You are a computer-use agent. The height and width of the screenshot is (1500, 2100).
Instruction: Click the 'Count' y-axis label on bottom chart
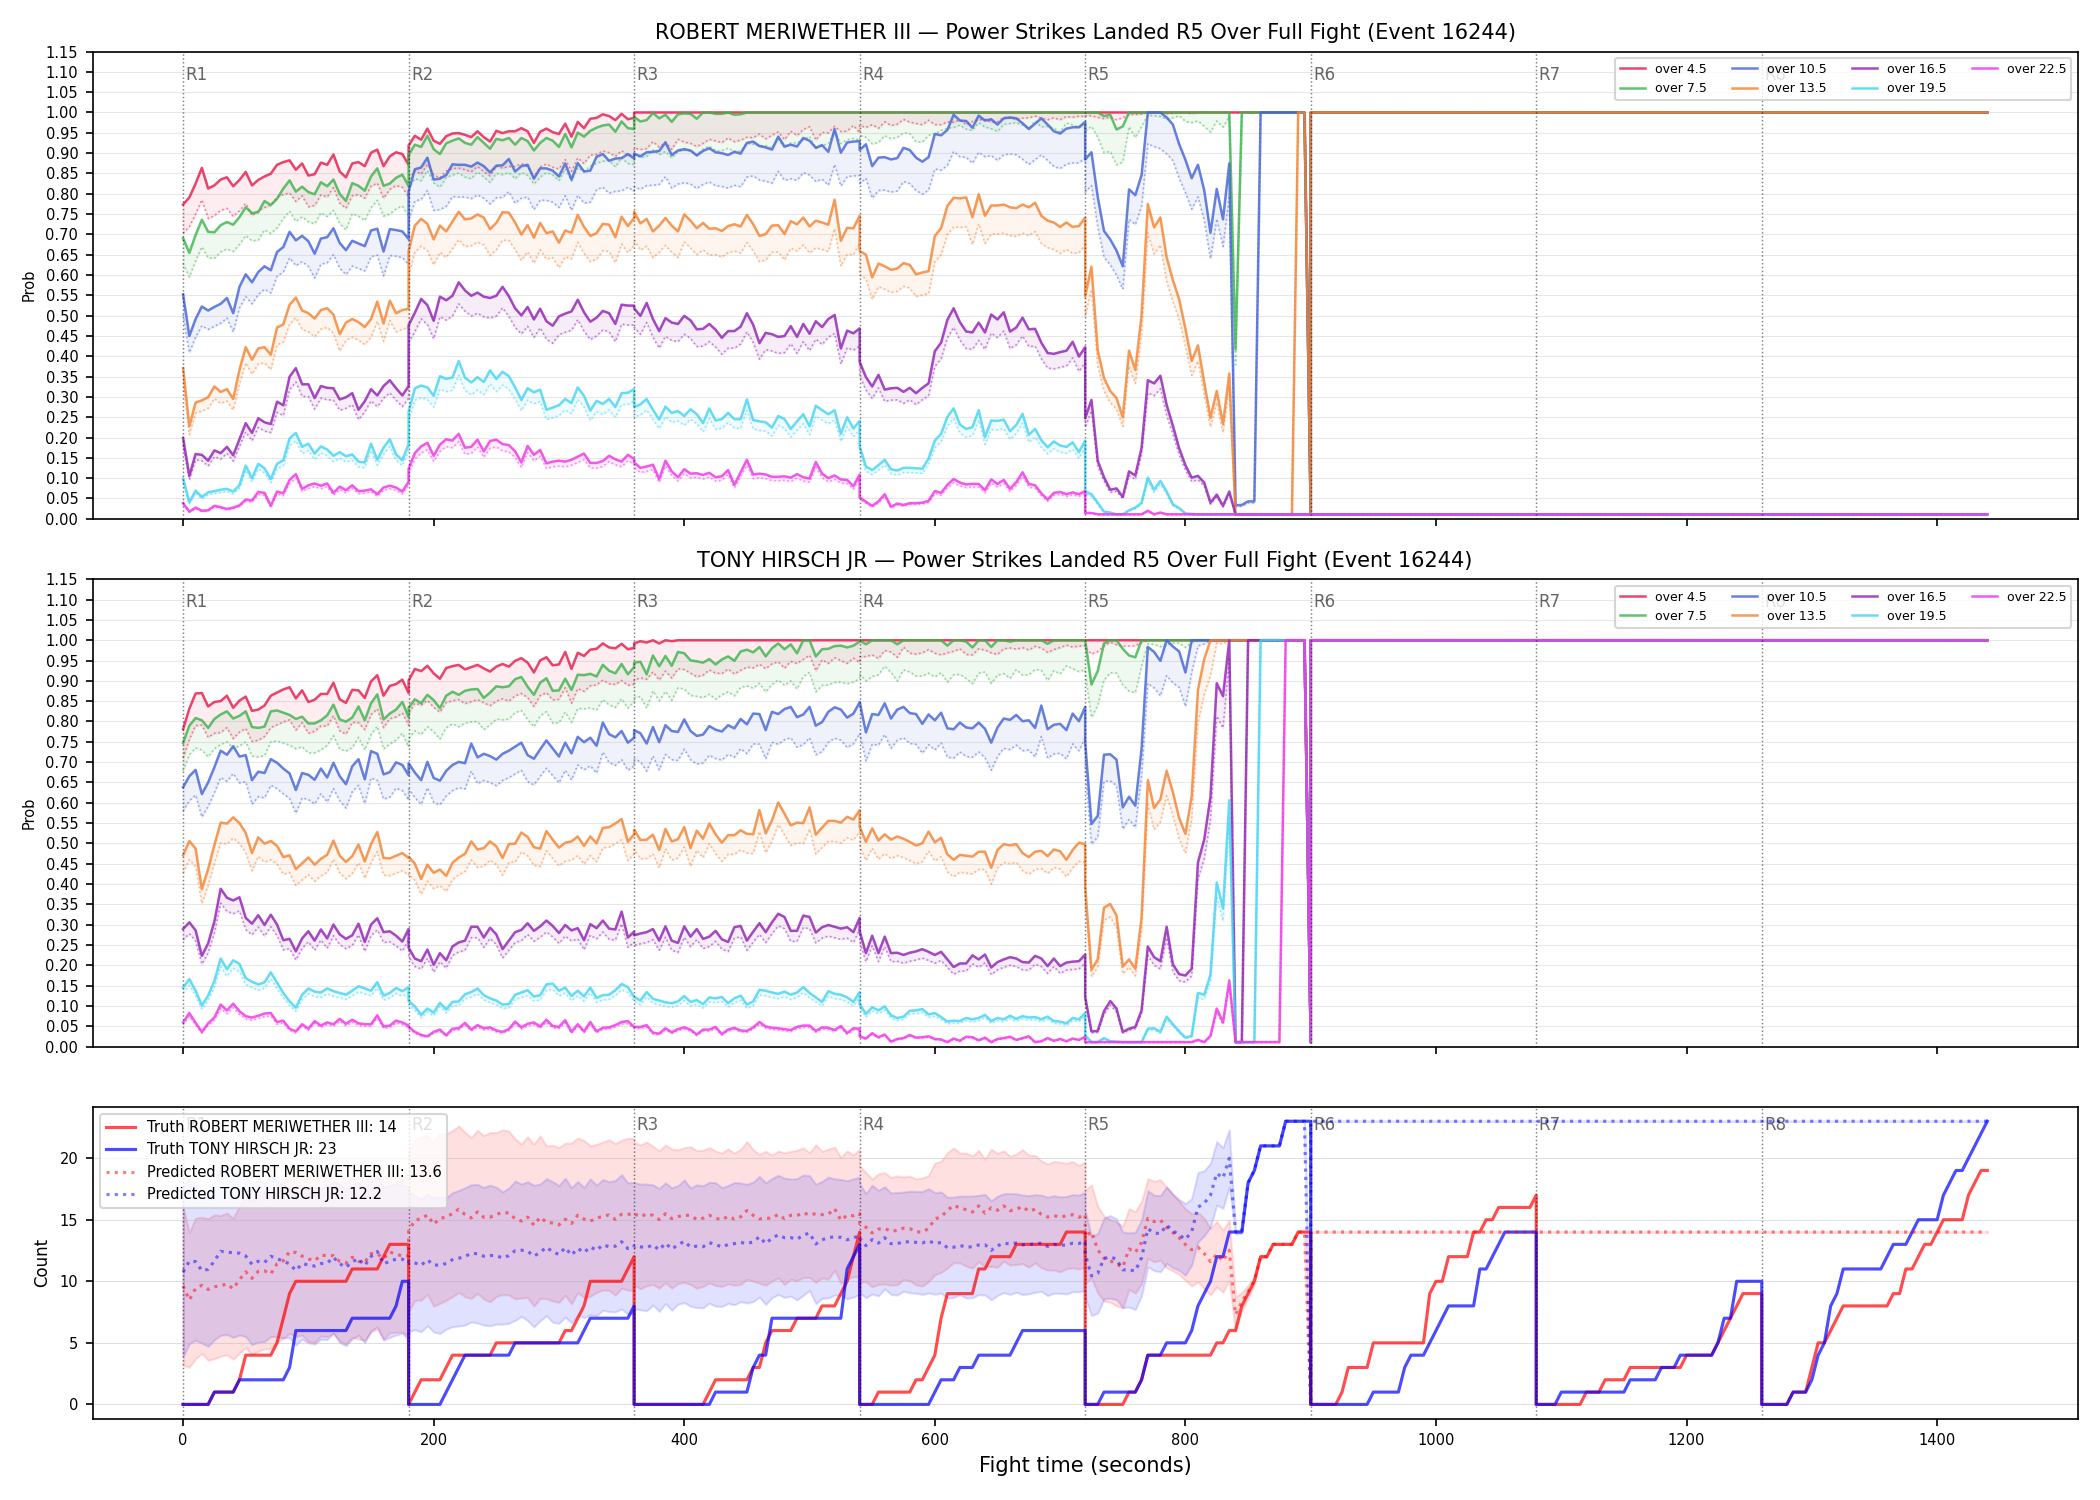[41, 1263]
